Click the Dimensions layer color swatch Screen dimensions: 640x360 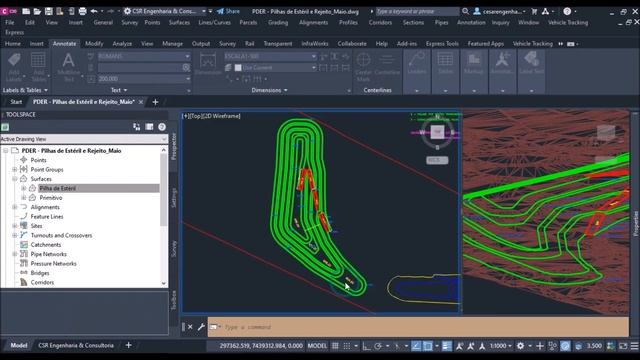click(x=238, y=67)
